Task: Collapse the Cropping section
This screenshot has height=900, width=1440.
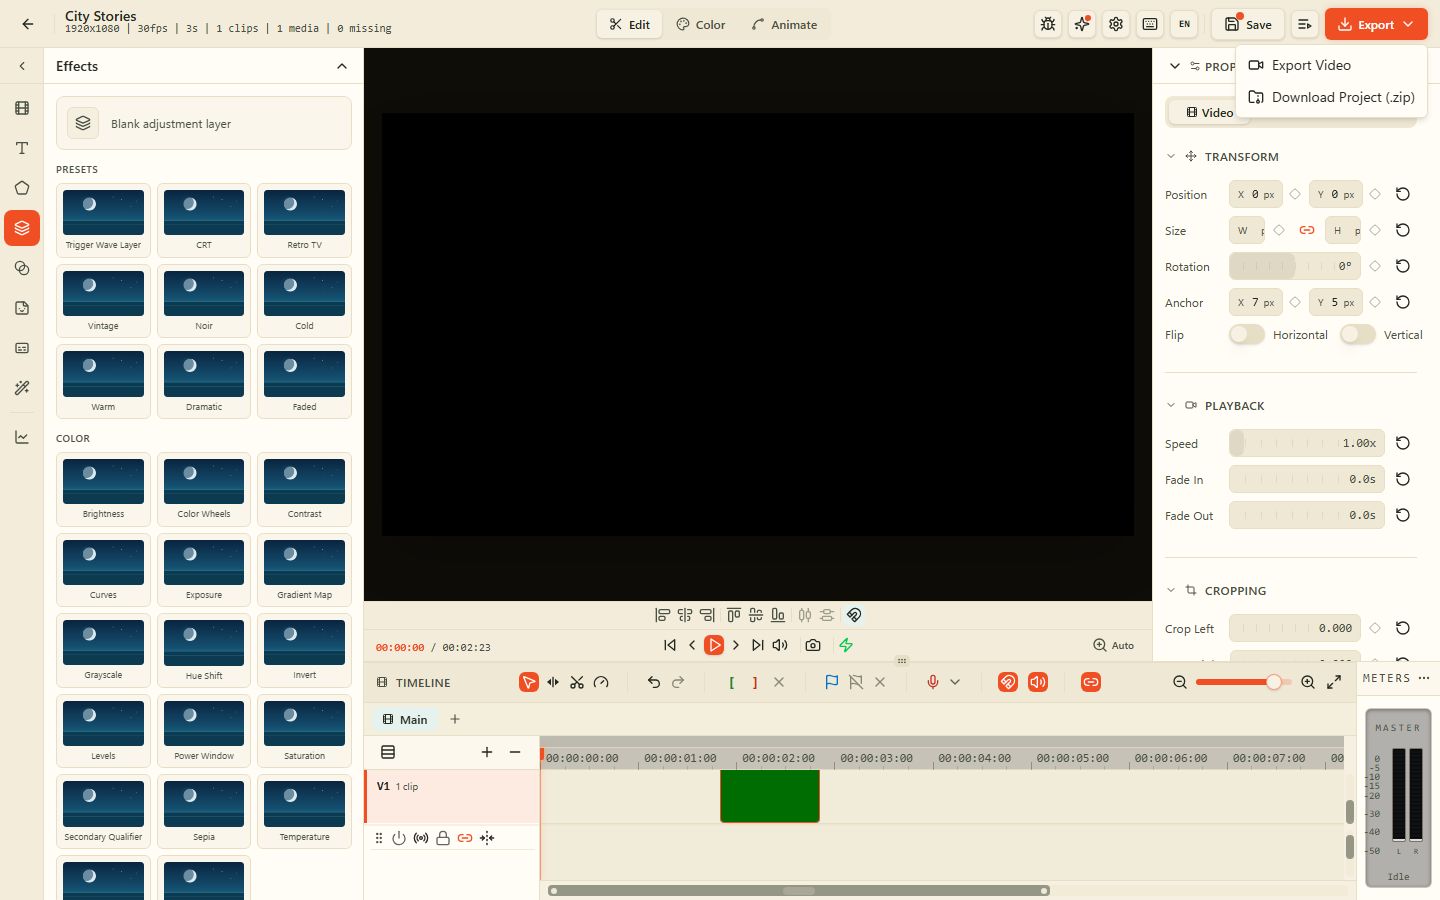Action: [x=1171, y=591]
